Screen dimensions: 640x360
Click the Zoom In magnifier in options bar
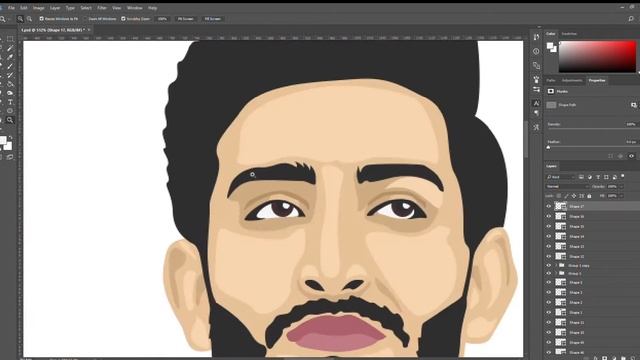pyautogui.click(x=20, y=19)
